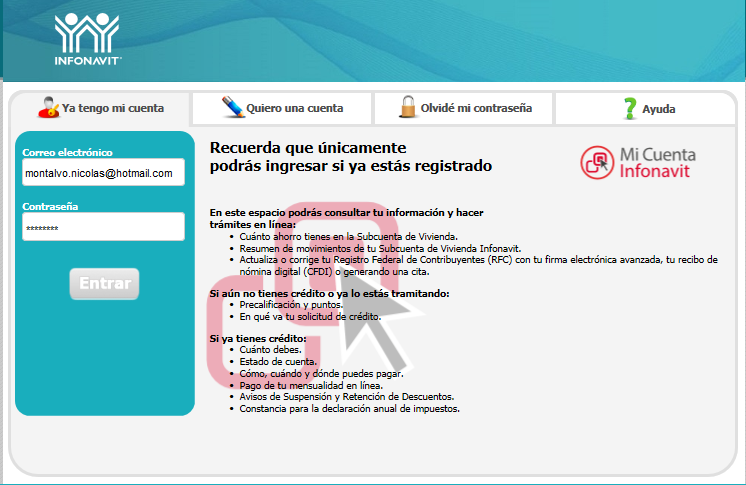The height and width of the screenshot is (485, 746).
Task: Select the Ayuda tab
Action: pyautogui.click(x=658, y=109)
